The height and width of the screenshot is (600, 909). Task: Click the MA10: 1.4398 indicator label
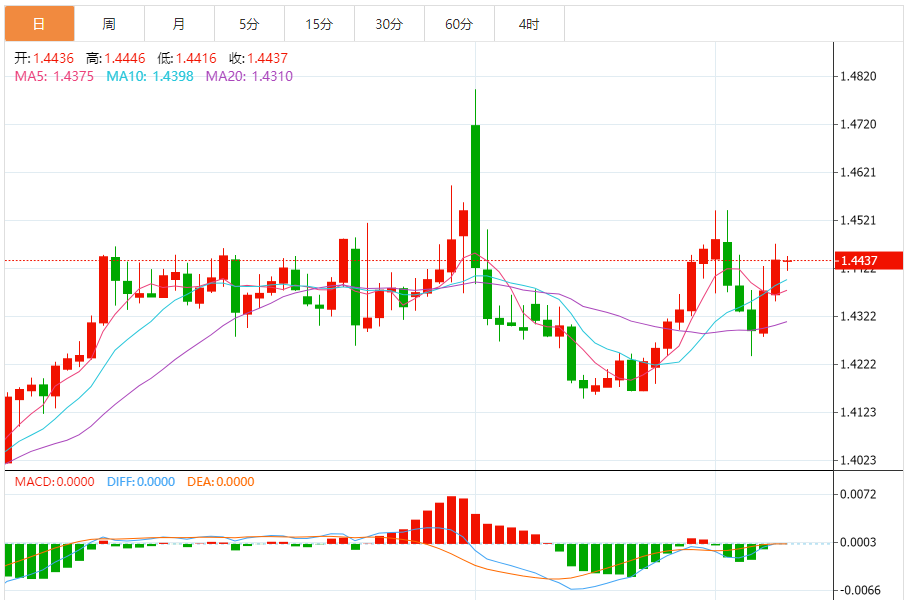tap(150, 77)
